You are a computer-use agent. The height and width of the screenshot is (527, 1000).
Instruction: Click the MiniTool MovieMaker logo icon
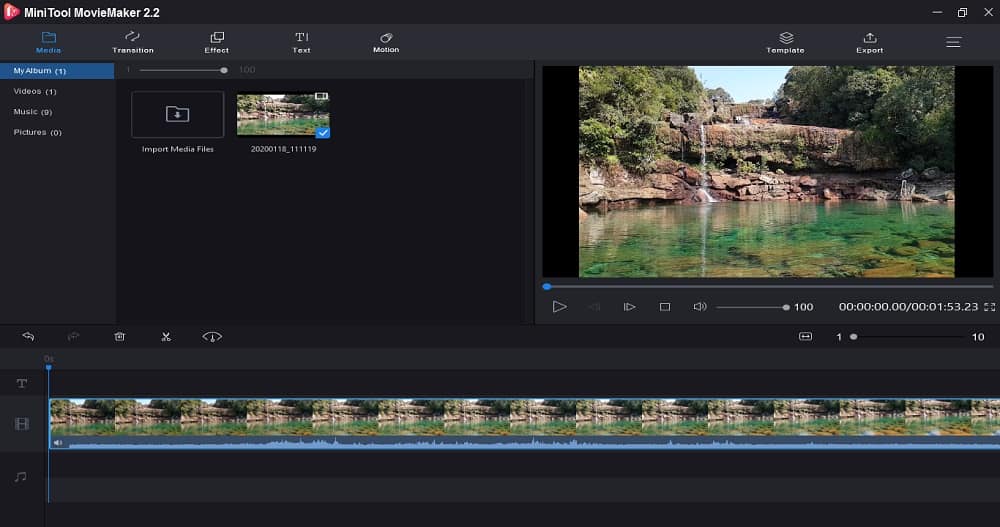[11, 12]
